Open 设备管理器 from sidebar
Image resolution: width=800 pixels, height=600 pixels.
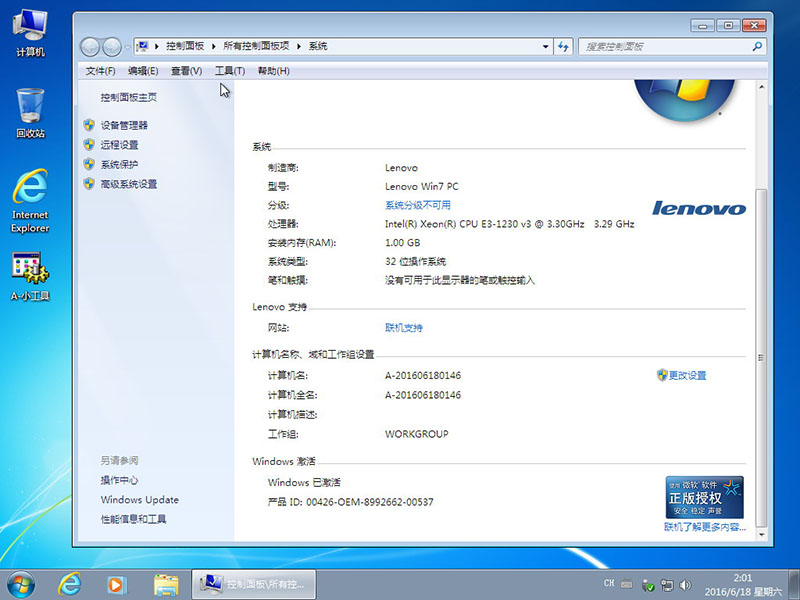point(124,126)
